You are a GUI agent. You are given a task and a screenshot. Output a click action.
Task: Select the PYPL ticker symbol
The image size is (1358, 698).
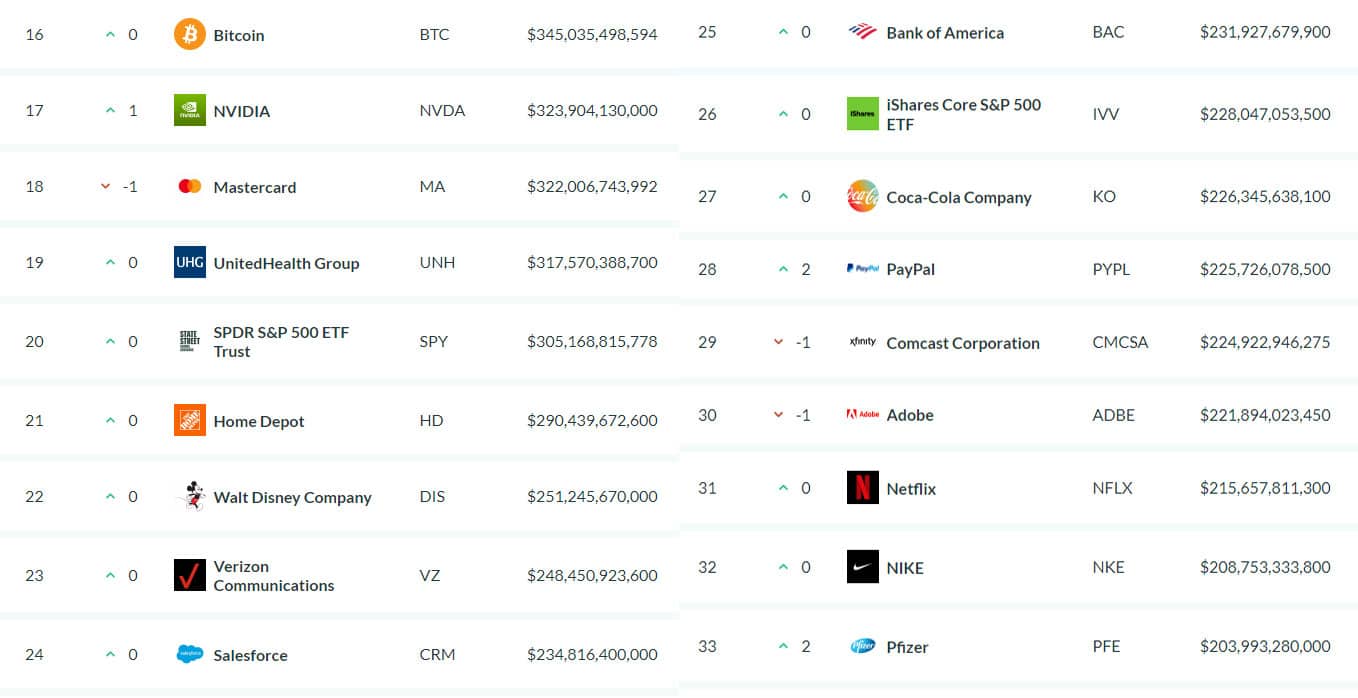point(1111,269)
